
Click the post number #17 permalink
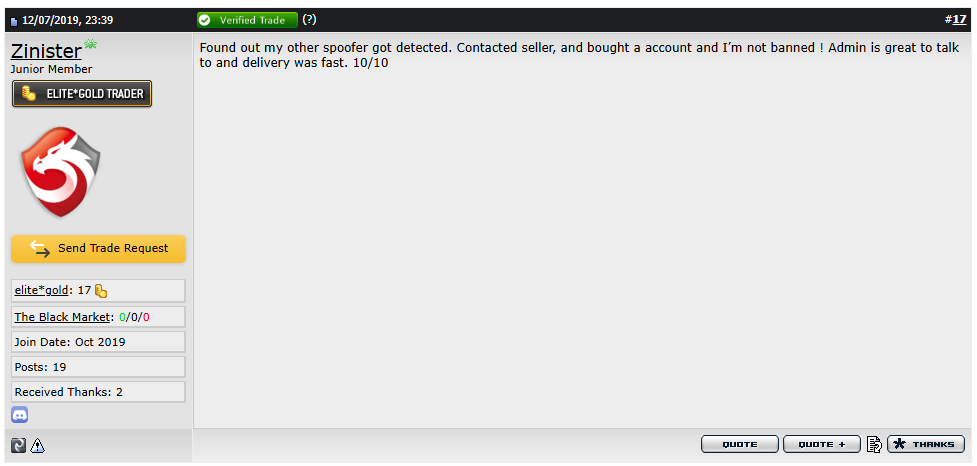click(x=958, y=19)
